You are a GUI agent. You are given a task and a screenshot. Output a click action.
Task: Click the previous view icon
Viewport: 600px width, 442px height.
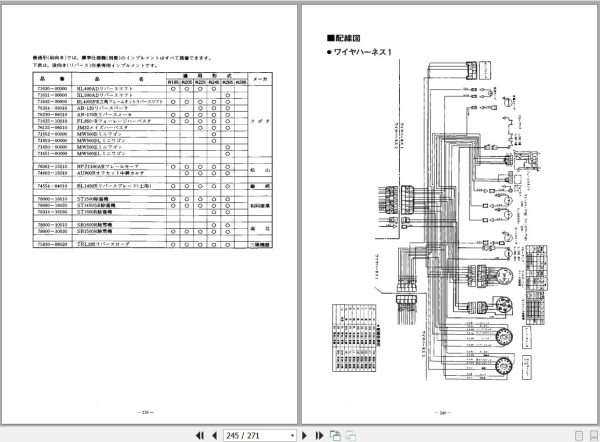click(336, 435)
